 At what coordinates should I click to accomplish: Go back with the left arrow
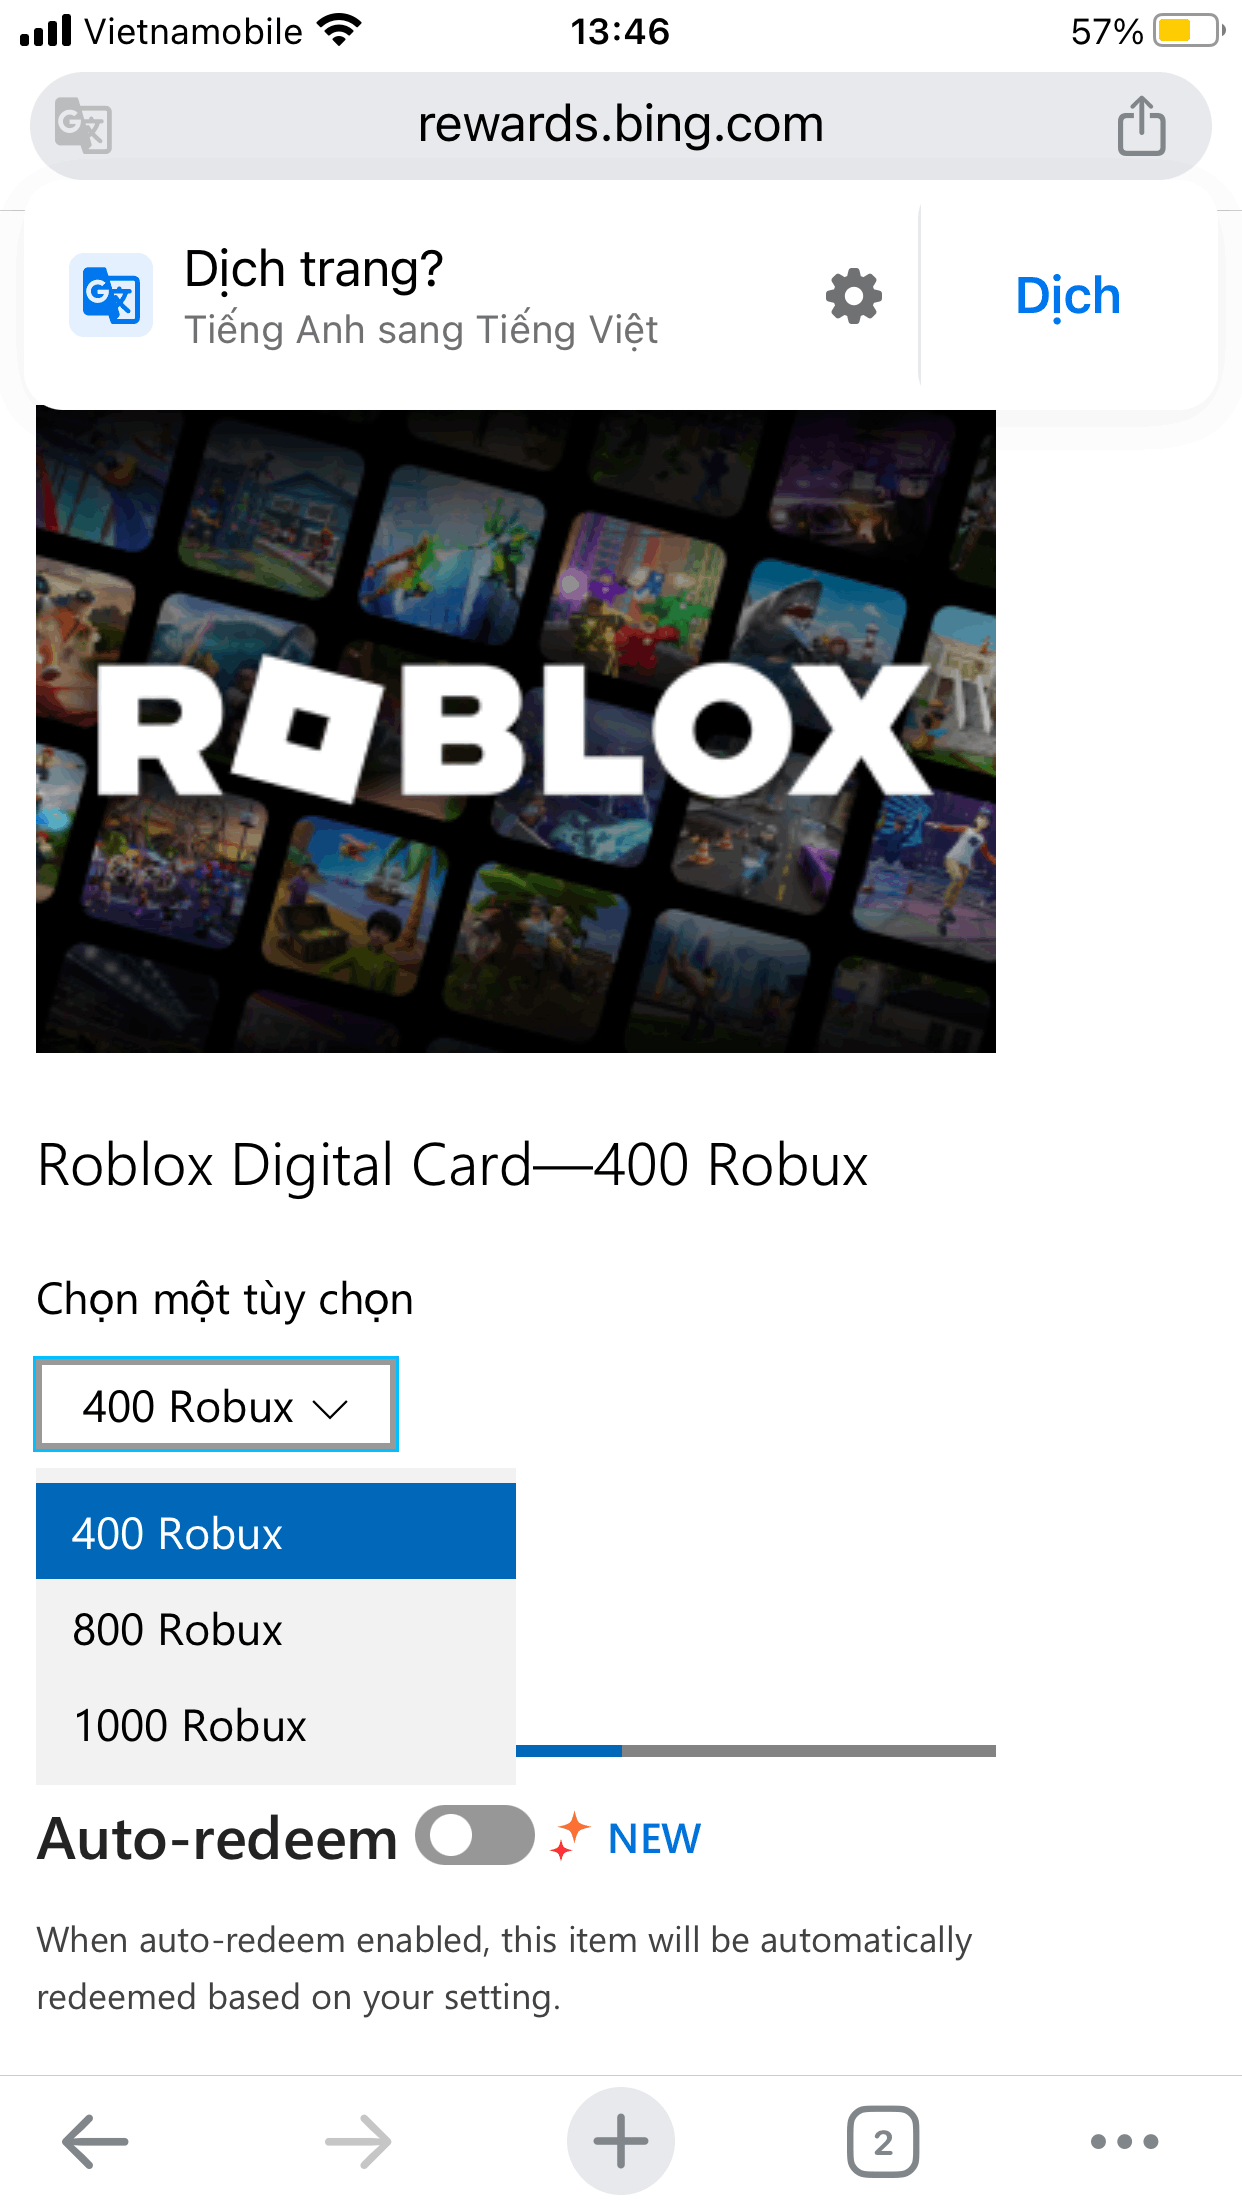tap(95, 2141)
